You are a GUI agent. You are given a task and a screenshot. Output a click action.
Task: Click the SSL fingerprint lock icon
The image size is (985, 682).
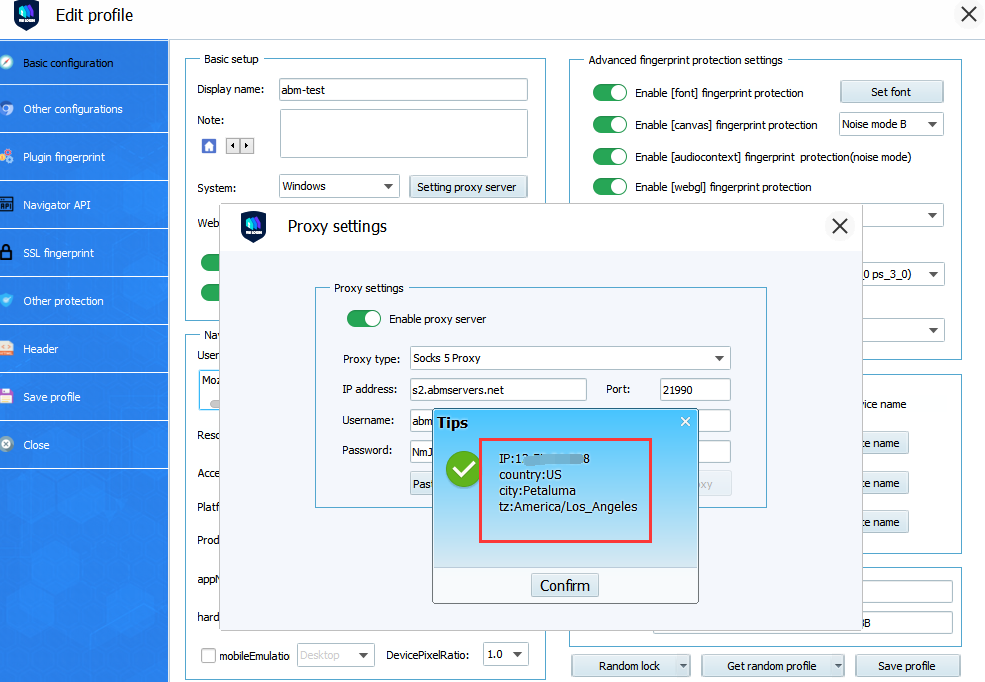7,253
